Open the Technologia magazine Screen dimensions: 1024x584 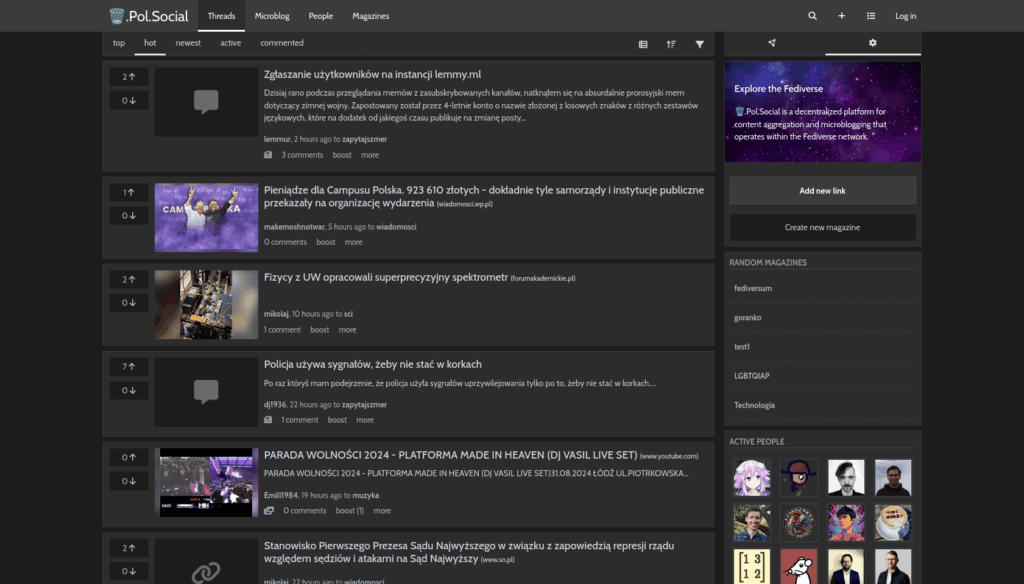[x=754, y=405]
